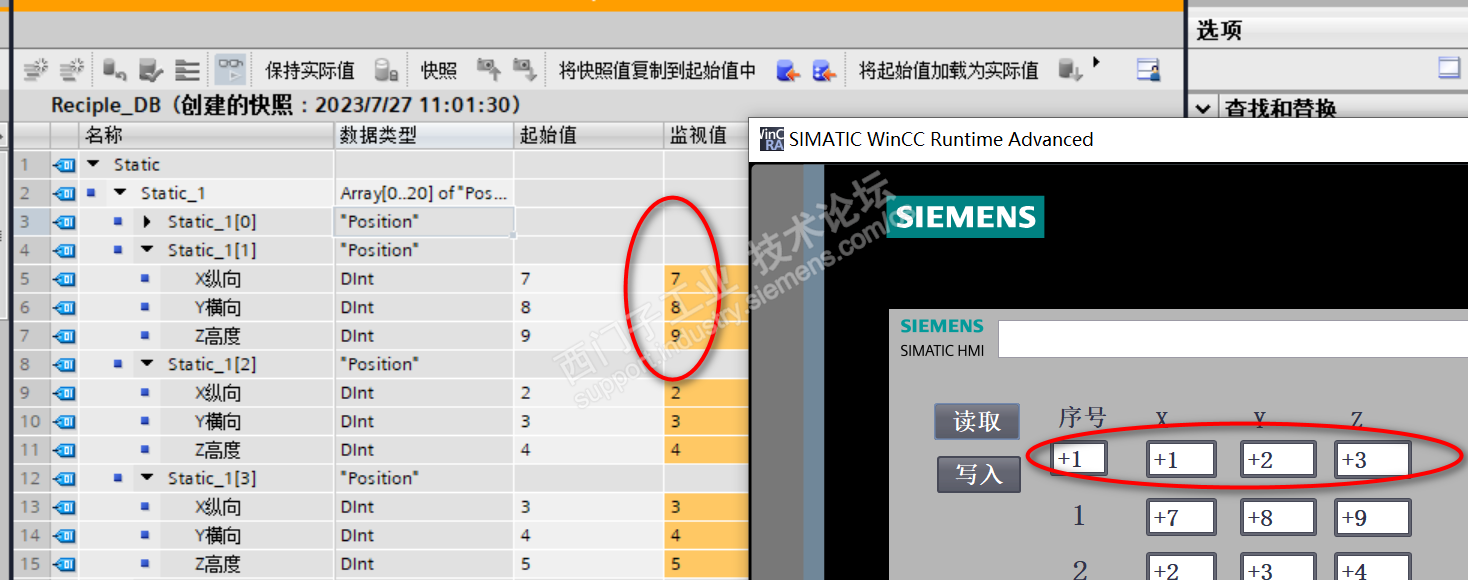Click the second snapshot copy icon with green arrow

click(524, 69)
